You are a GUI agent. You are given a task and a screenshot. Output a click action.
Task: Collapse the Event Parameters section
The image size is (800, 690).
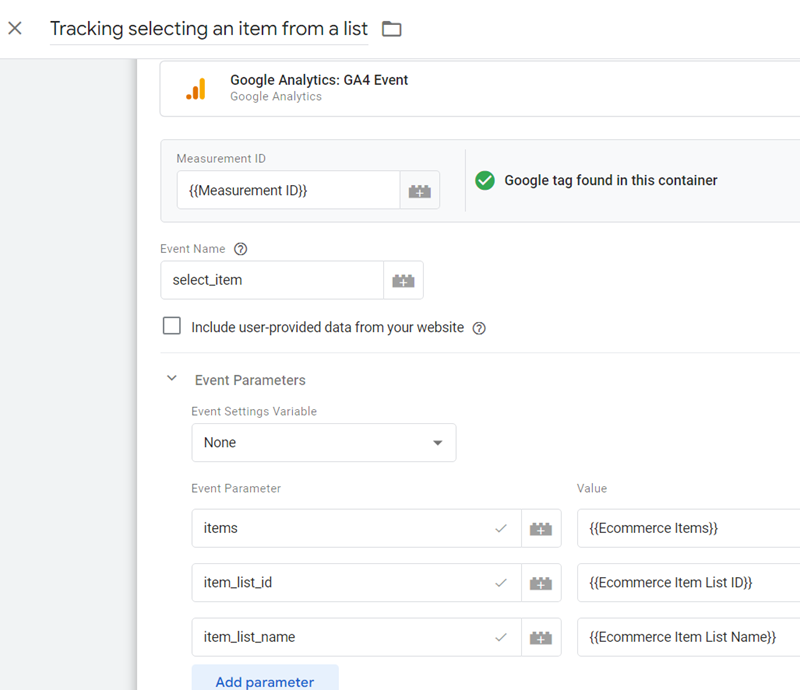171,379
